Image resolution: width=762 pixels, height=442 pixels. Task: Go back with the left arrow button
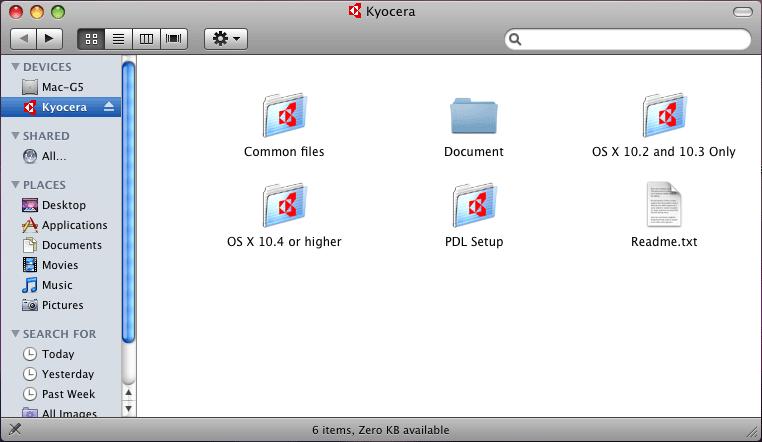(23, 39)
